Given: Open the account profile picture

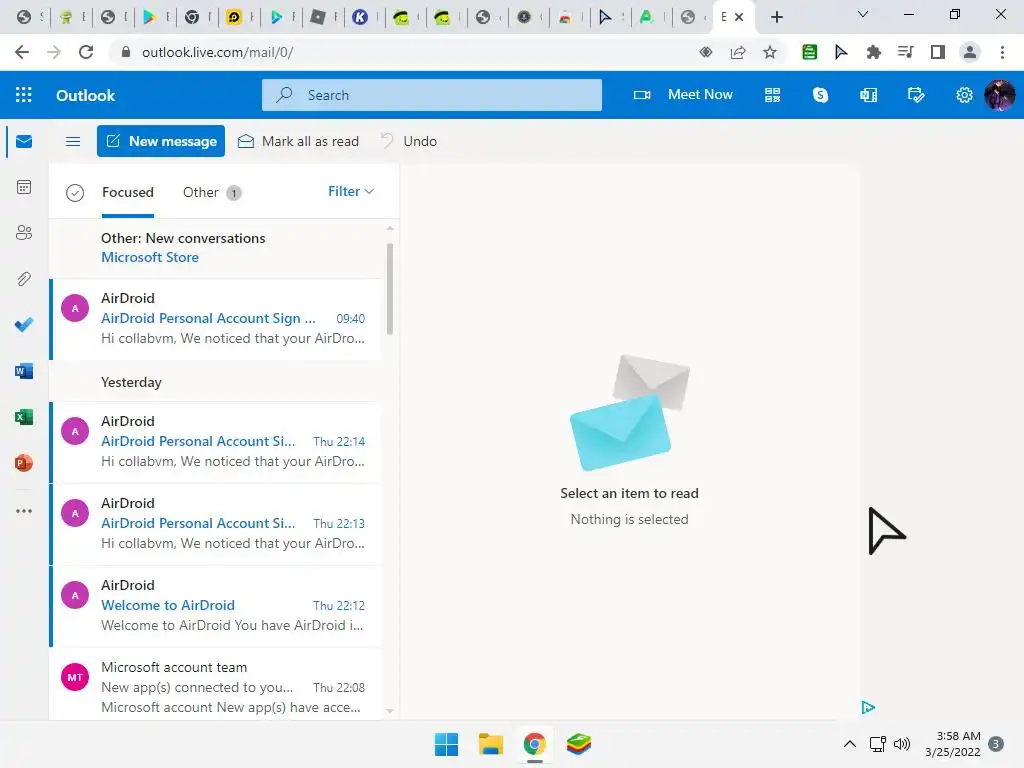Looking at the screenshot, I should point(999,95).
